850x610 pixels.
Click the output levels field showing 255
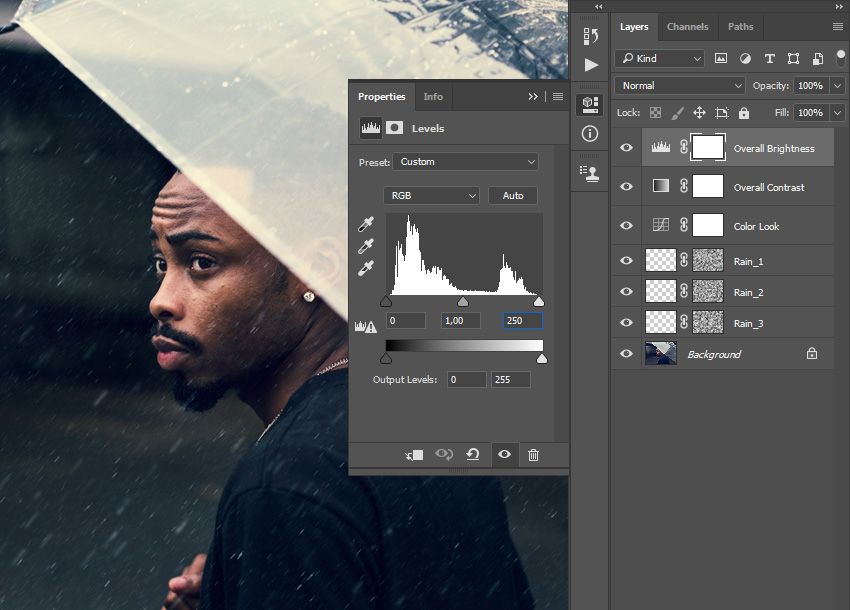511,380
